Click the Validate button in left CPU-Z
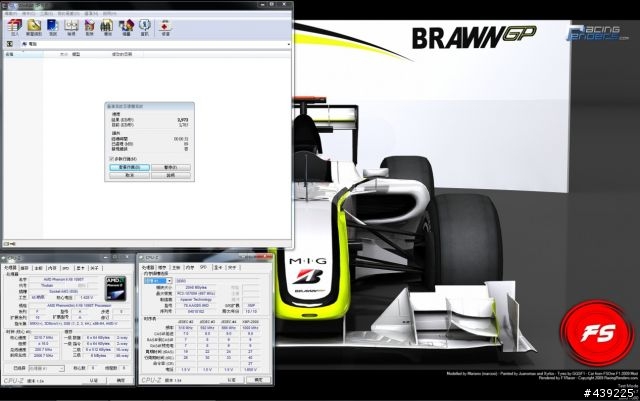 (94, 381)
